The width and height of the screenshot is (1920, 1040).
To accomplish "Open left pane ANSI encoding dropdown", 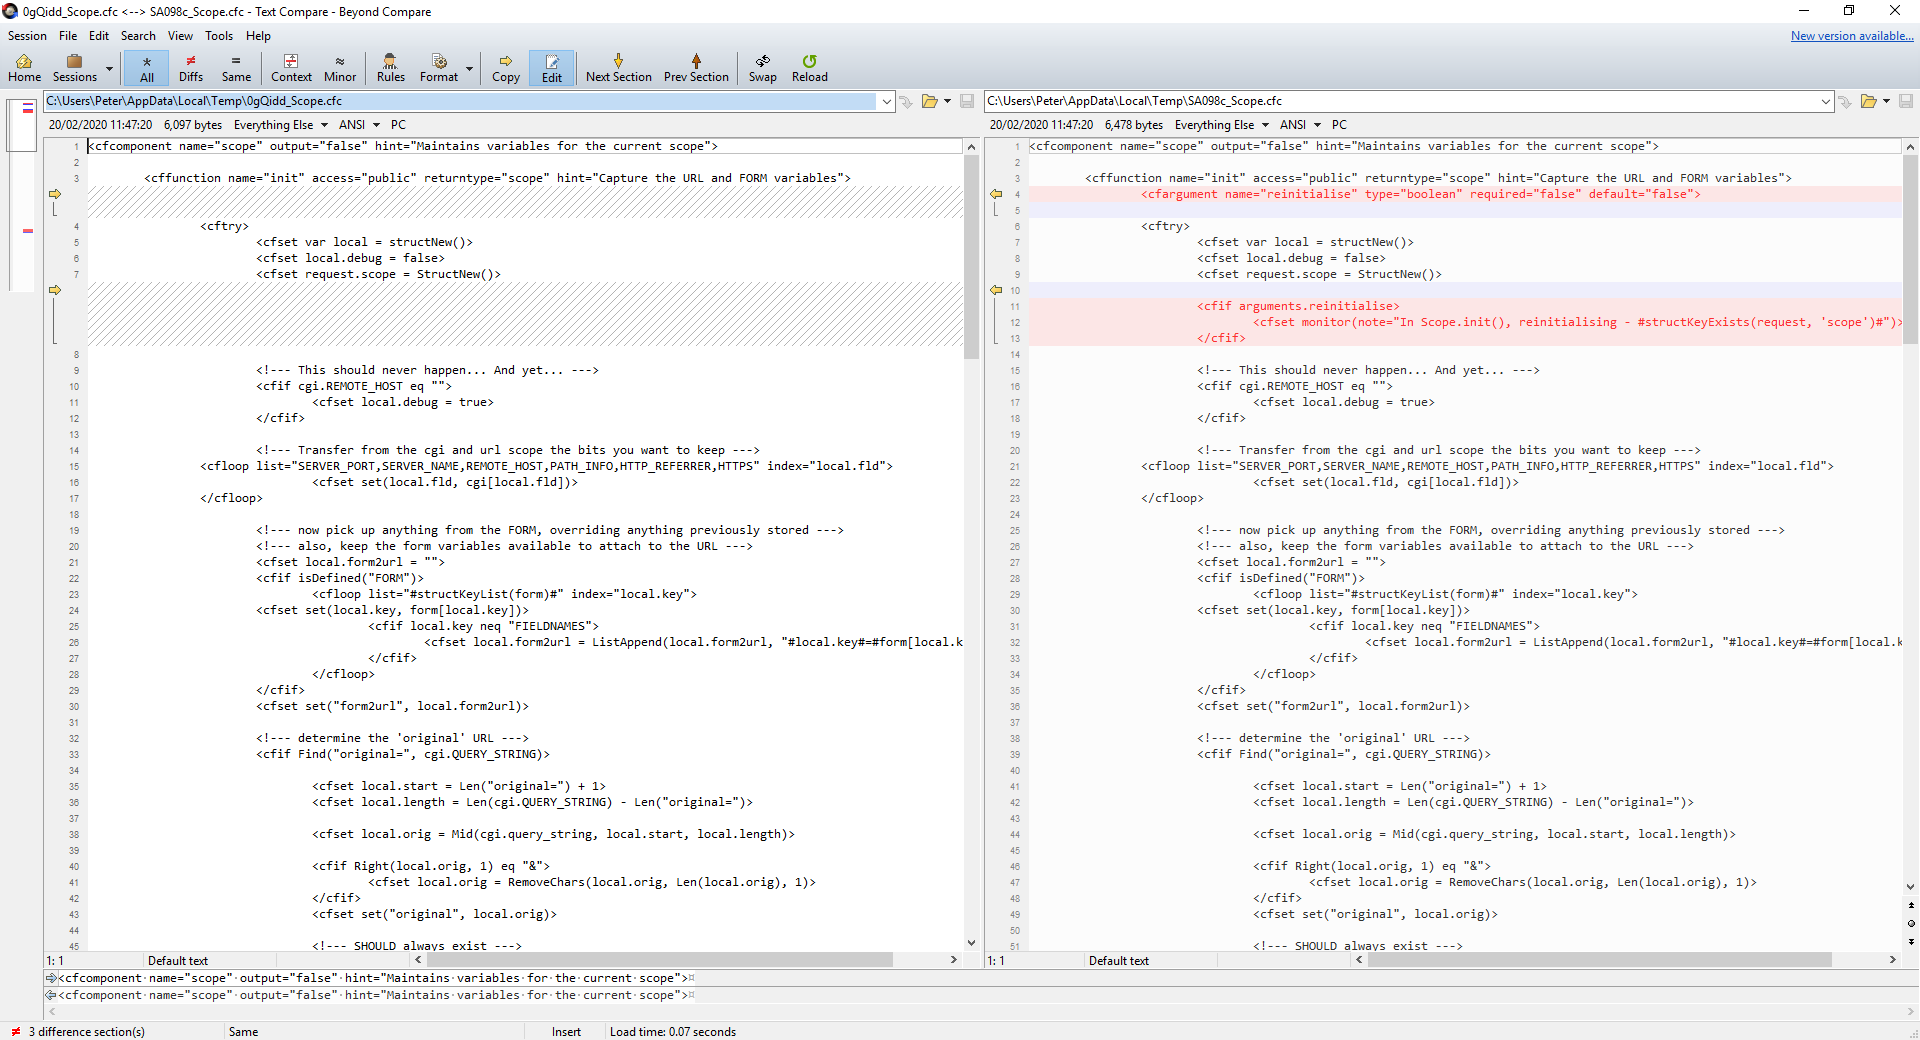I will click(x=359, y=125).
